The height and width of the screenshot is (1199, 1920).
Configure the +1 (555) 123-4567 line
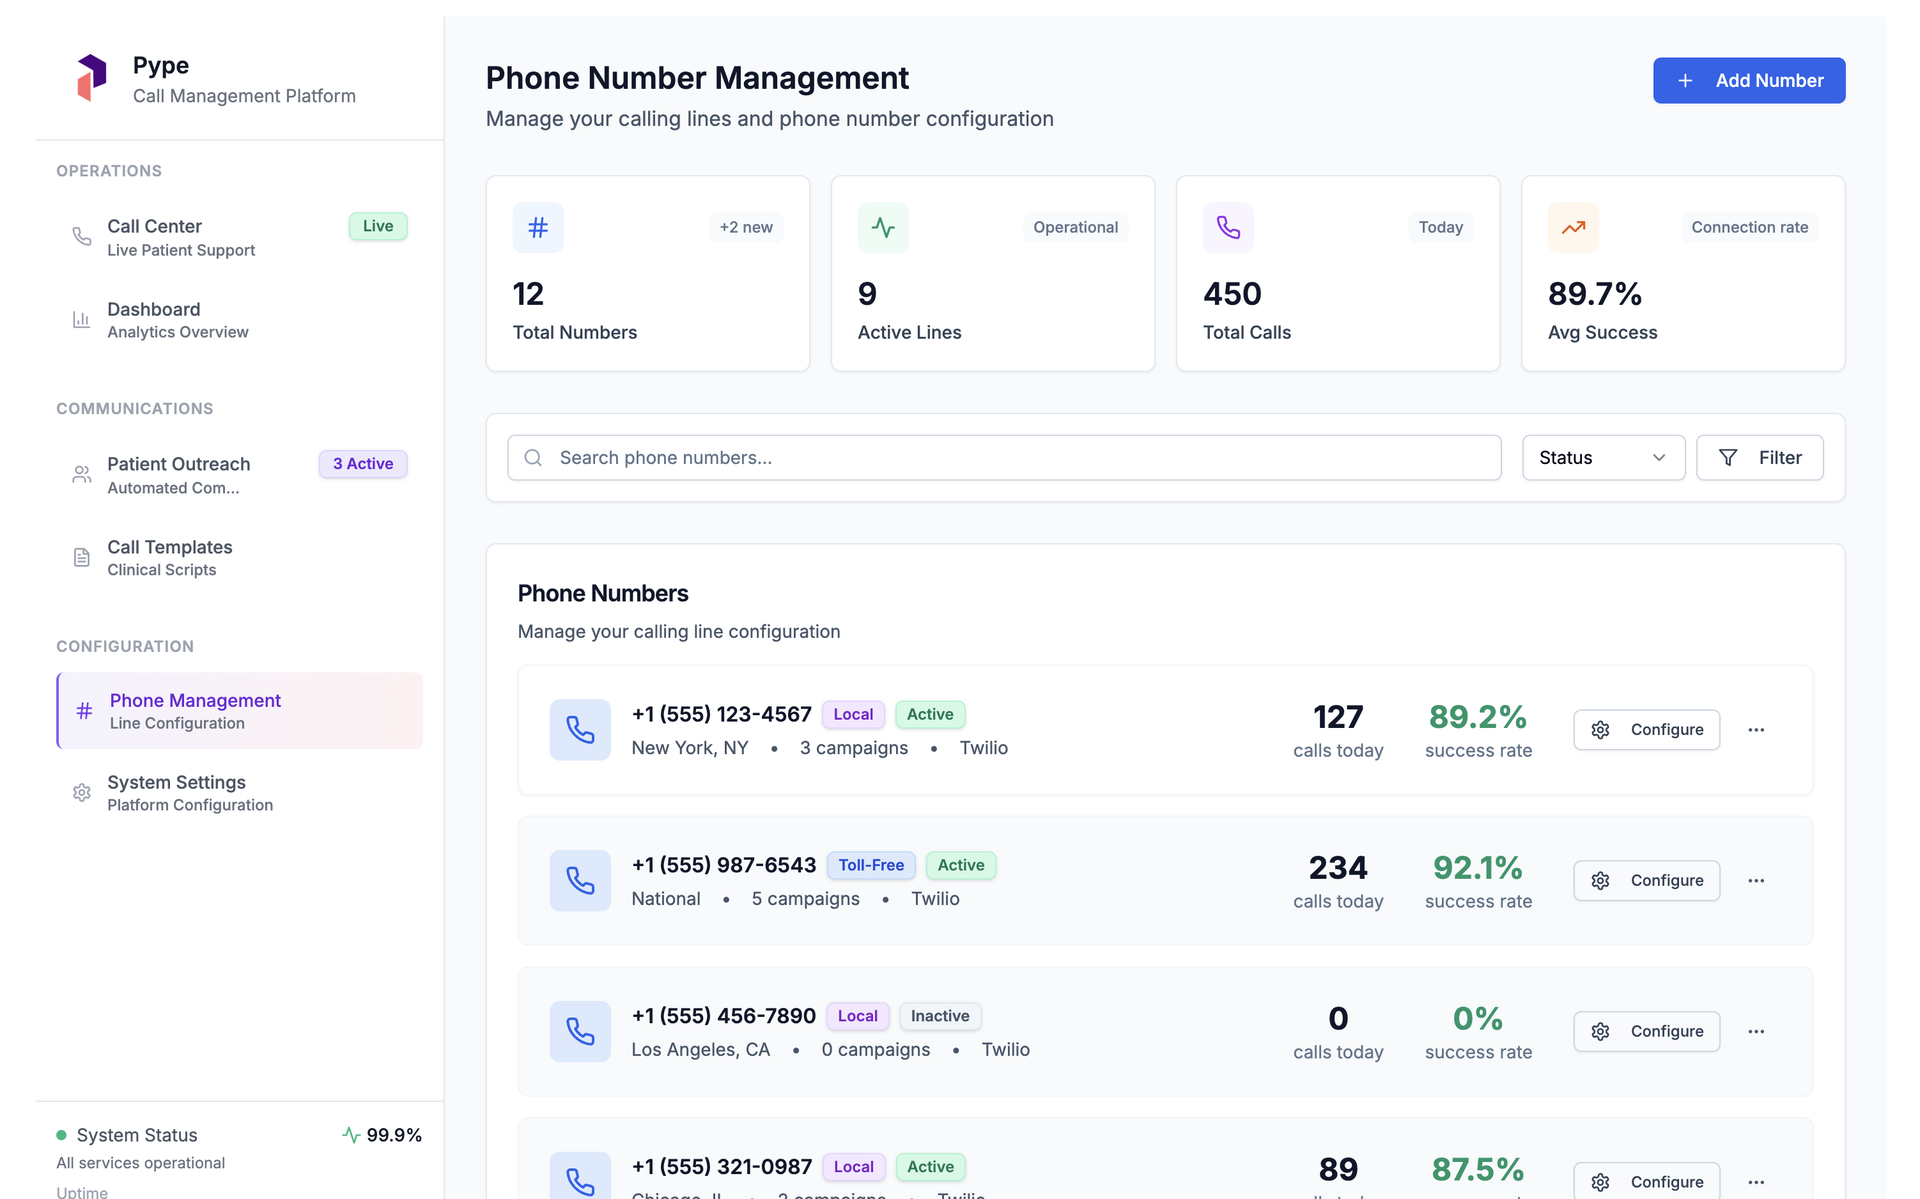pyautogui.click(x=1646, y=730)
